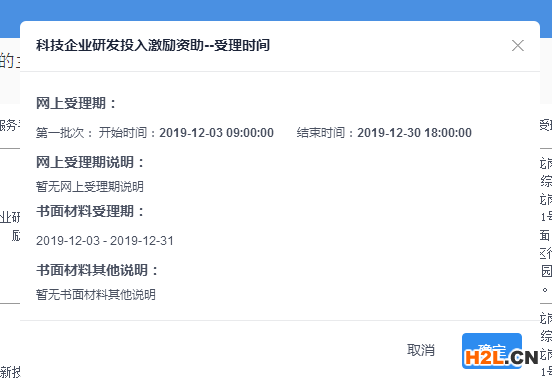The height and width of the screenshot is (380, 552).
Task: Select the dialog title 科技企业研发投入激励资助--受理时间
Action: coord(153,45)
